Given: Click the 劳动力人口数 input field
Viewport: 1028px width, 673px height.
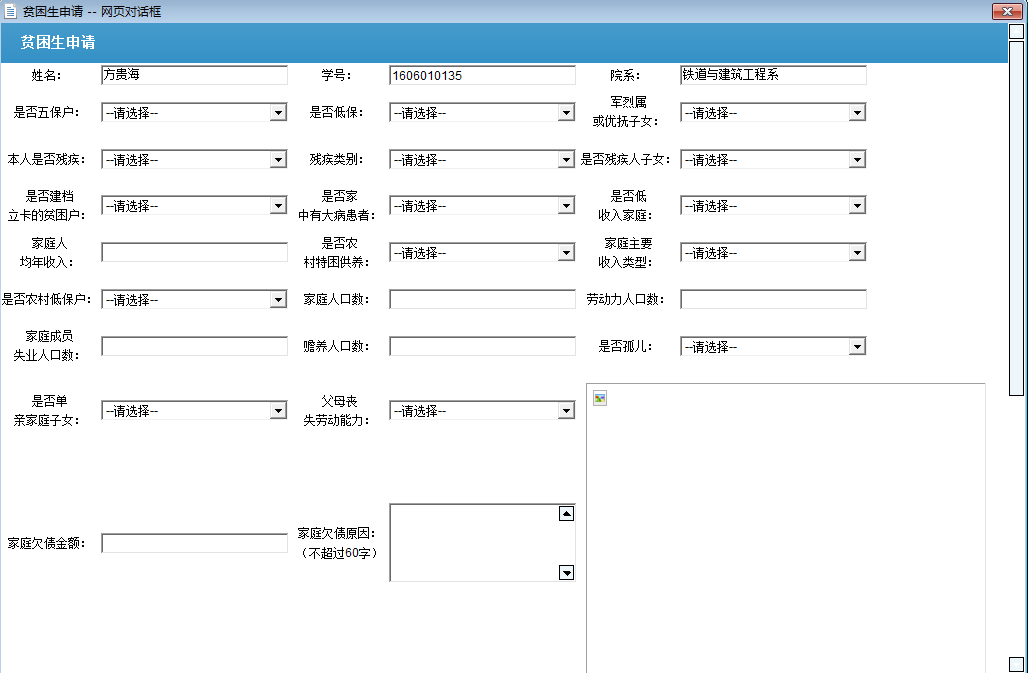Looking at the screenshot, I should tap(773, 299).
